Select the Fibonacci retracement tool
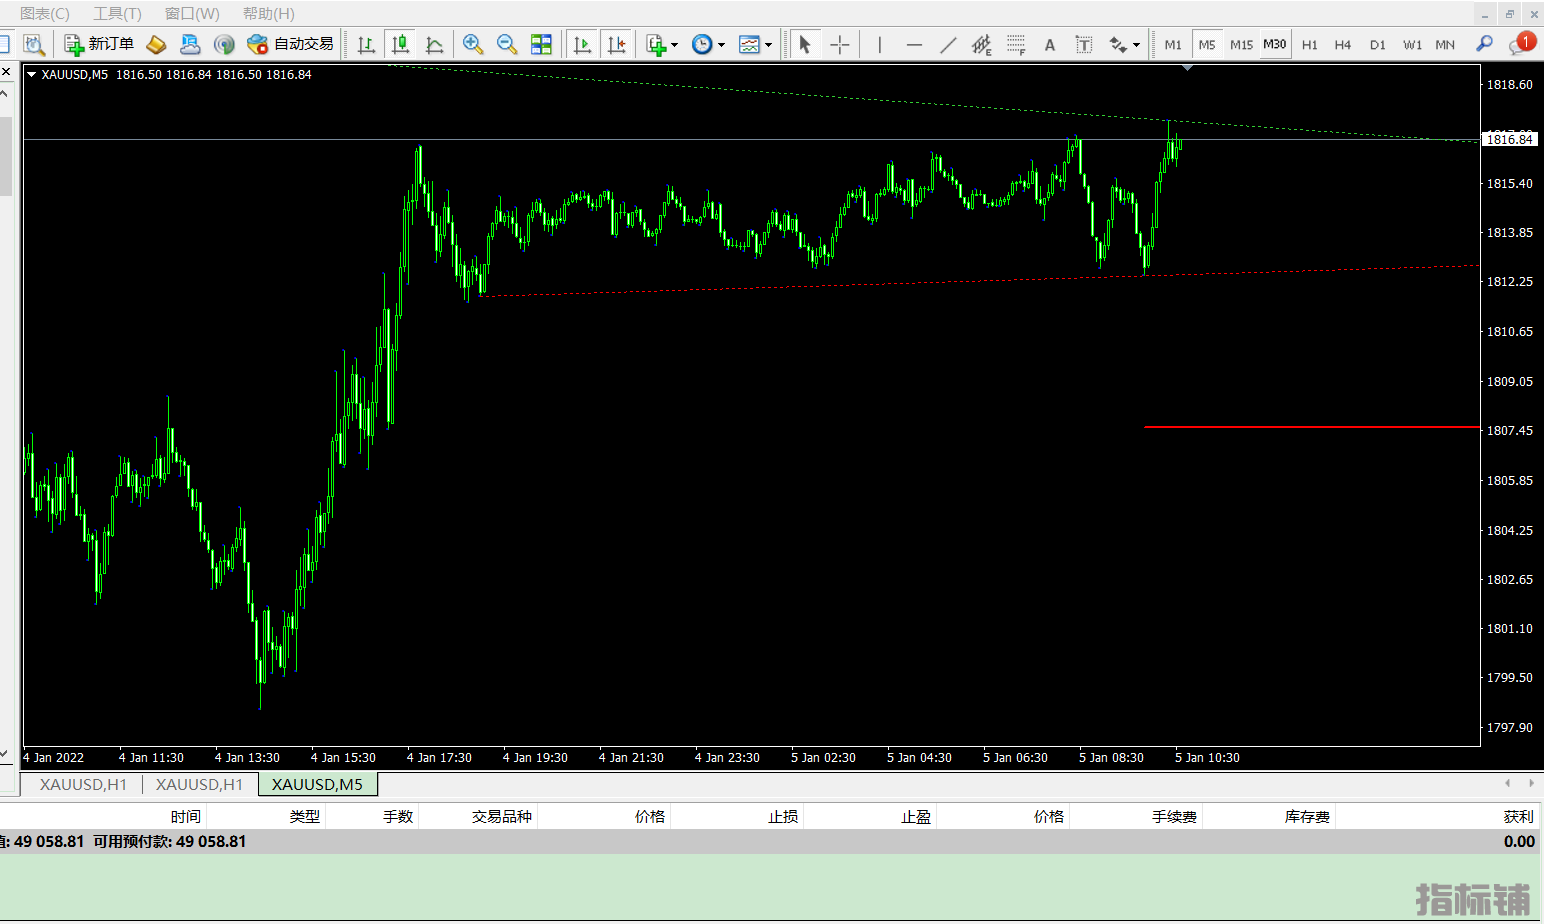Image resolution: width=1544 pixels, height=924 pixels. point(1016,44)
